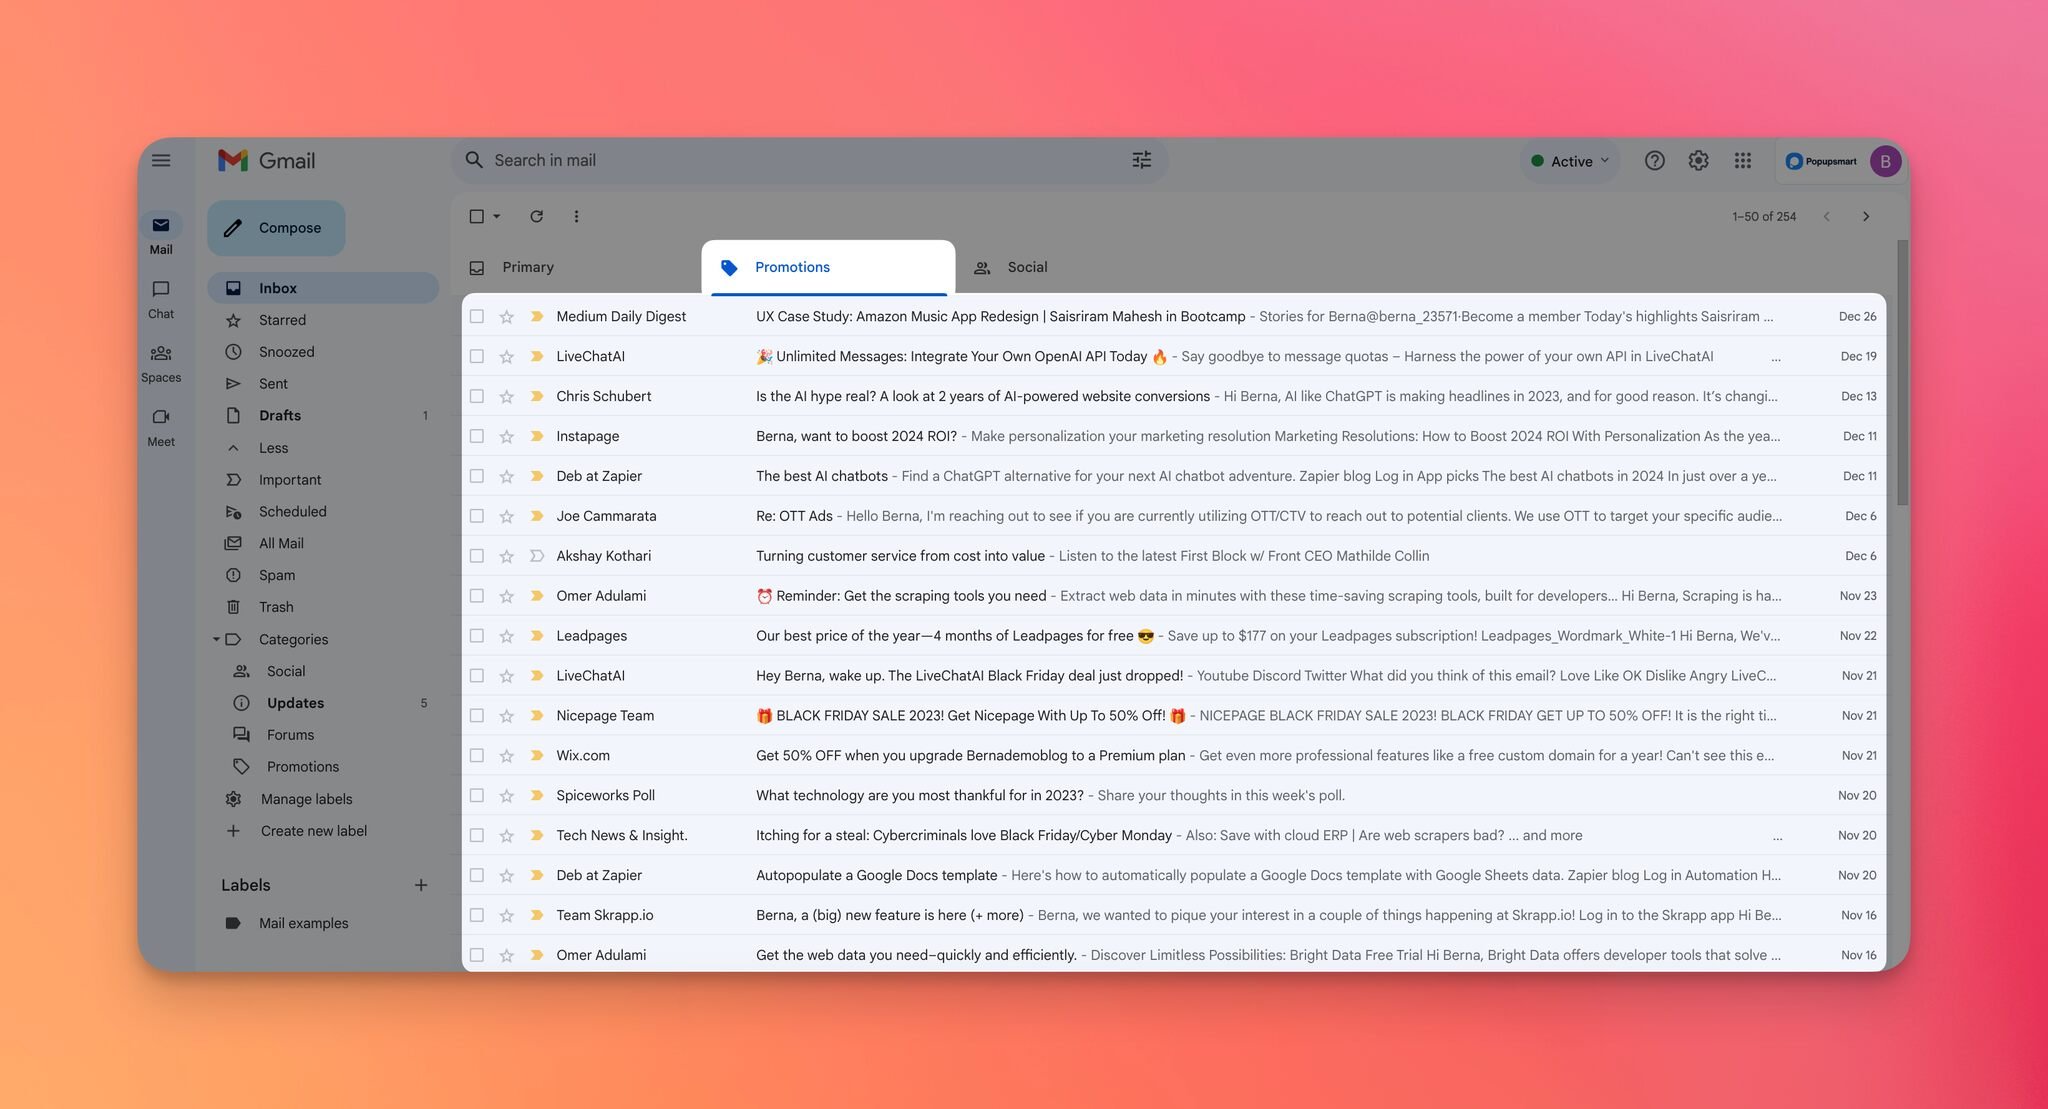Image resolution: width=2048 pixels, height=1109 pixels.
Task: Open the Settings gear icon
Action: [x=1698, y=161]
